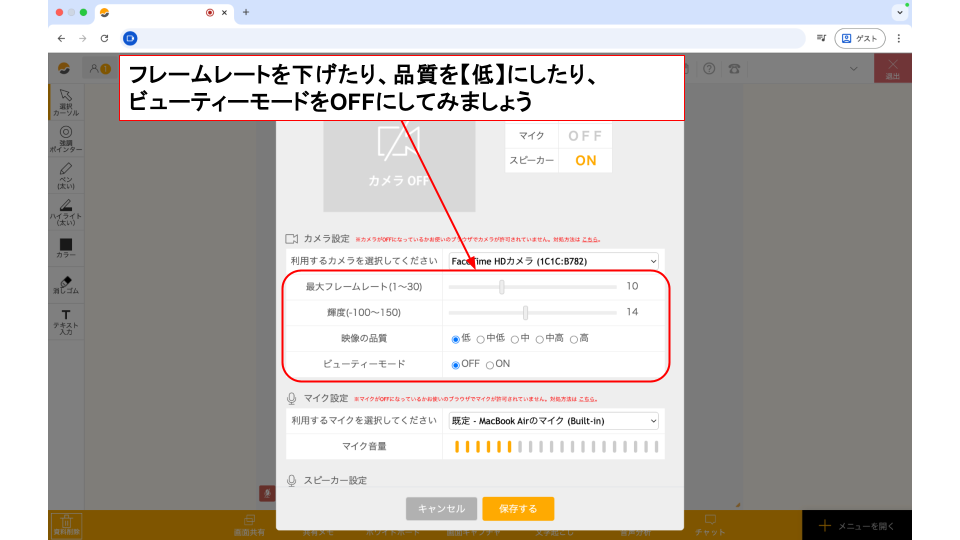960x540 pixels.
Task: Select the 消しゴム eraser tool
Action: pyautogui.click(x=65, y=284)
